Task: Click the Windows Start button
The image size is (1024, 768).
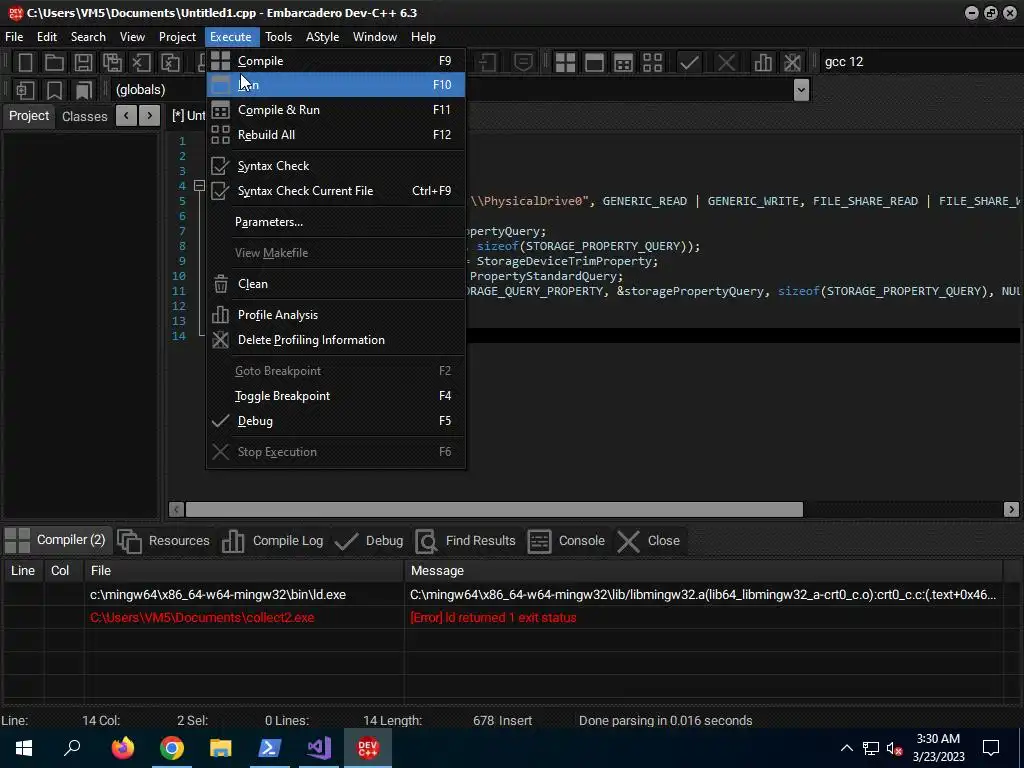Action: point(24,748)
